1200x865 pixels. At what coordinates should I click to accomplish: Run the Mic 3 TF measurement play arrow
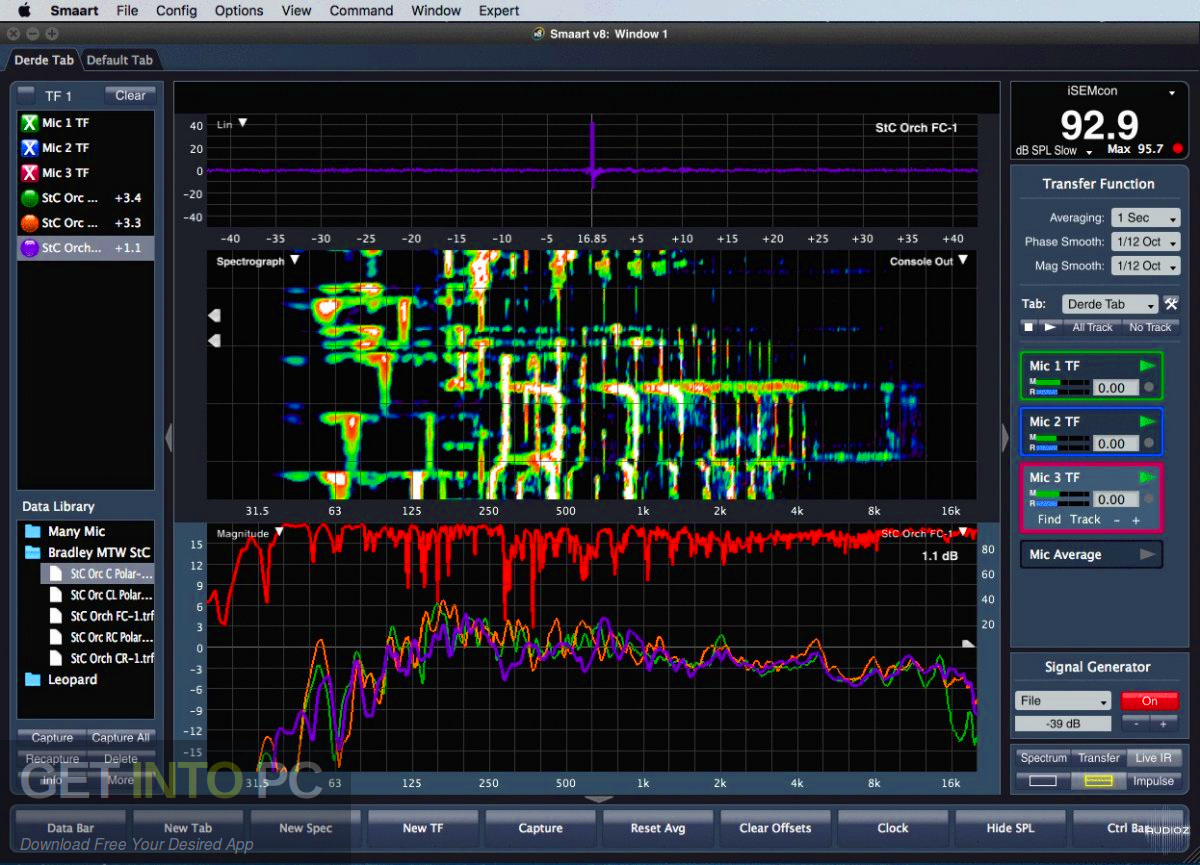coord(1147,478)
